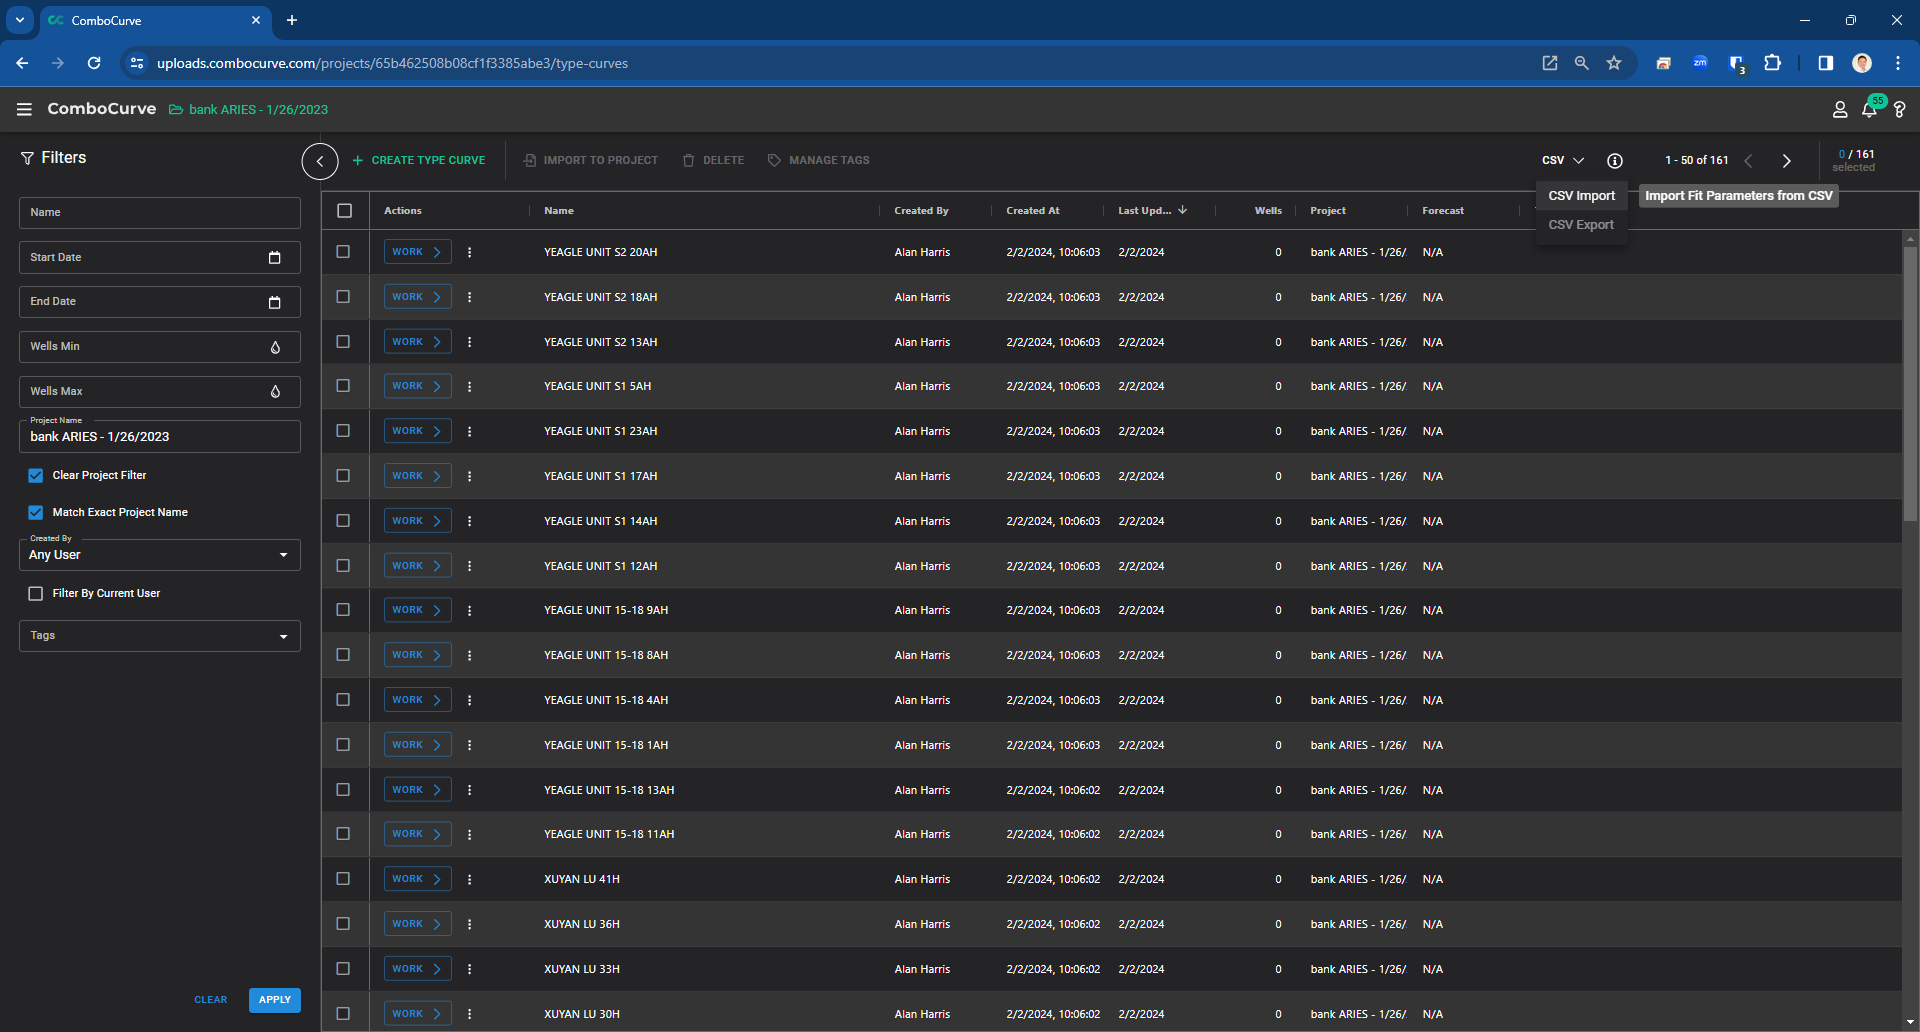Select all rows with header checkbox
The image size is (1920, 1032).
coord(345,210)
